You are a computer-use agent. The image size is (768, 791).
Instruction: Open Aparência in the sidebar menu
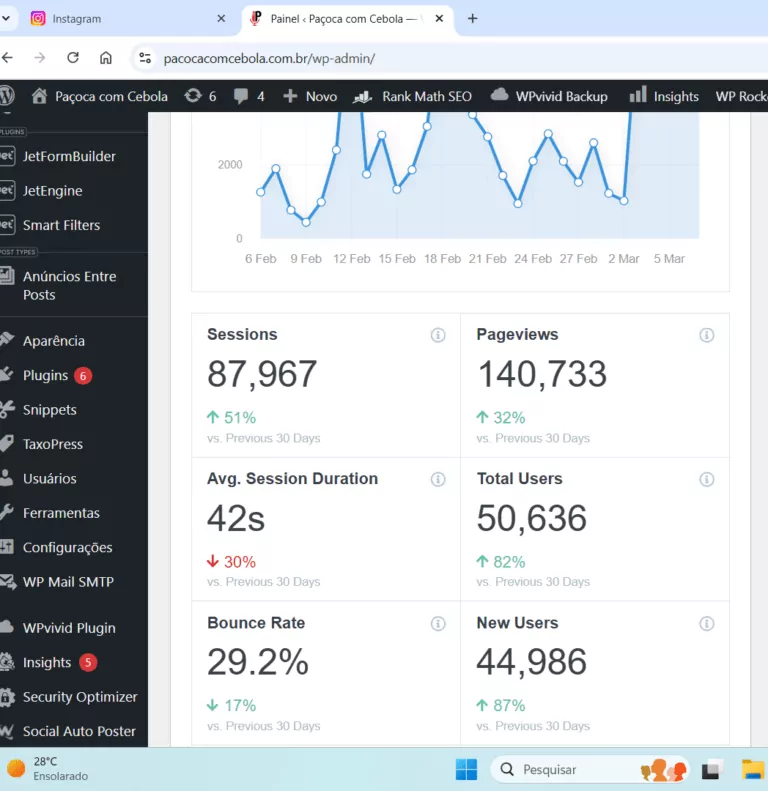(54, 341)
